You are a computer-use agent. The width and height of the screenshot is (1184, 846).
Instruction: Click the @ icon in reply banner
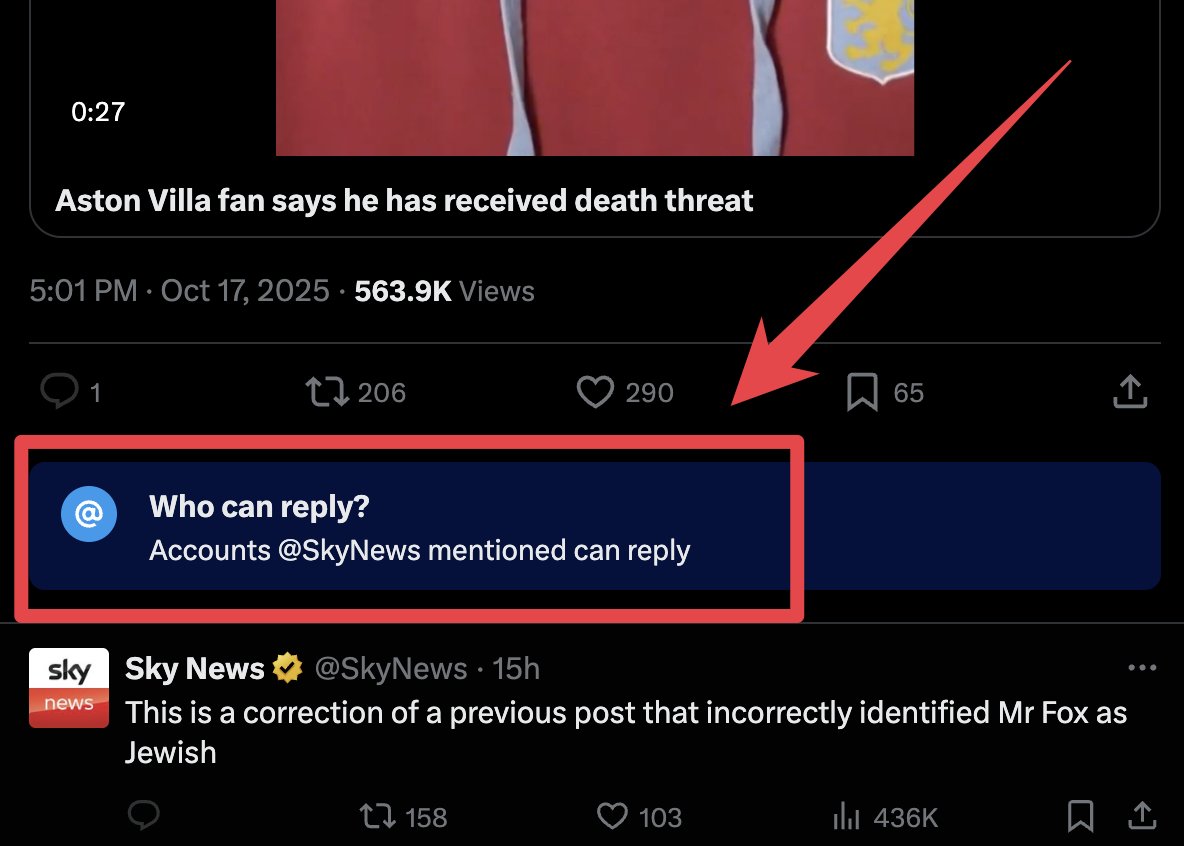(88, 514)
